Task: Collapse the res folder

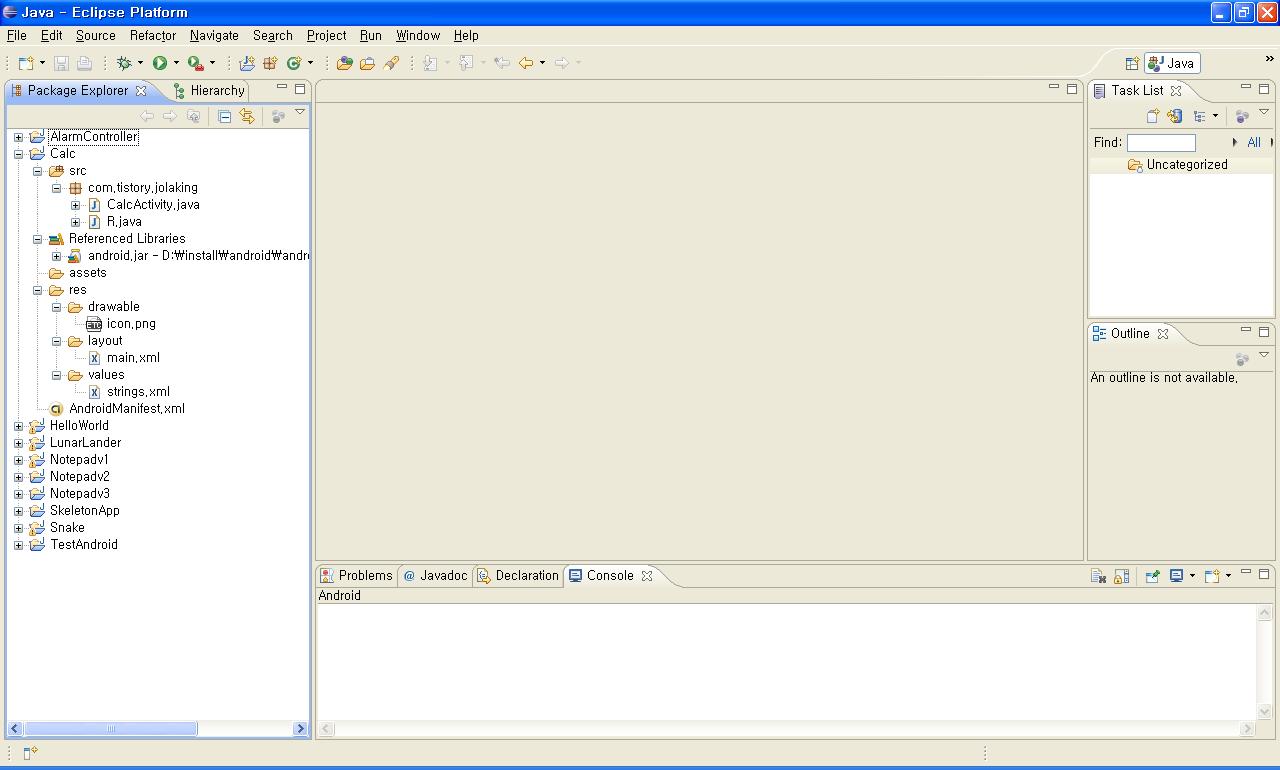Action: click(x=37, y=290)
